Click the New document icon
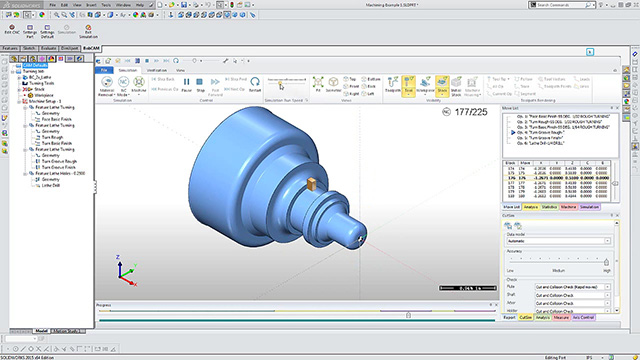Screen dimensions: 640x360 tap(160, 5)
